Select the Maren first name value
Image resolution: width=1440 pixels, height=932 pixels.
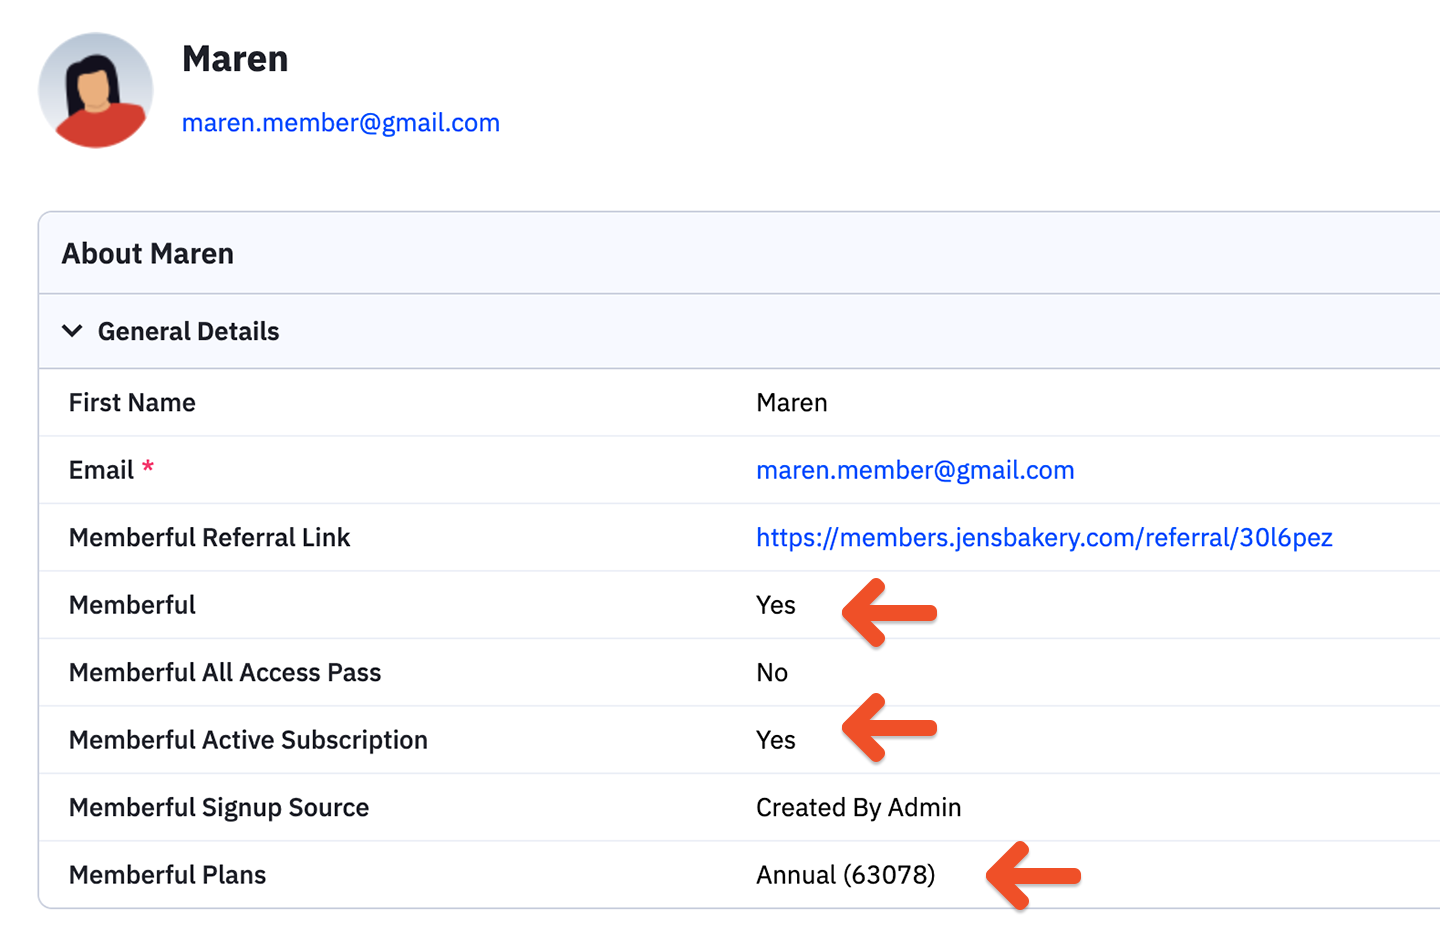tap(791, 402)
